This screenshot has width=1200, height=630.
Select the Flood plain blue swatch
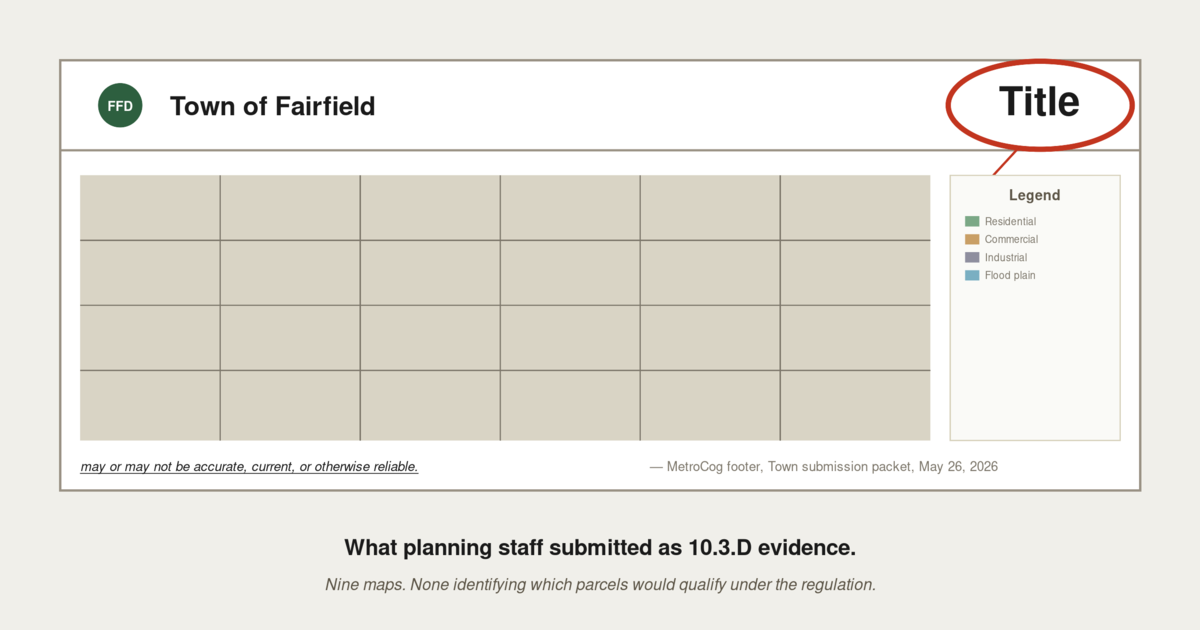click(x=972, y=275)
